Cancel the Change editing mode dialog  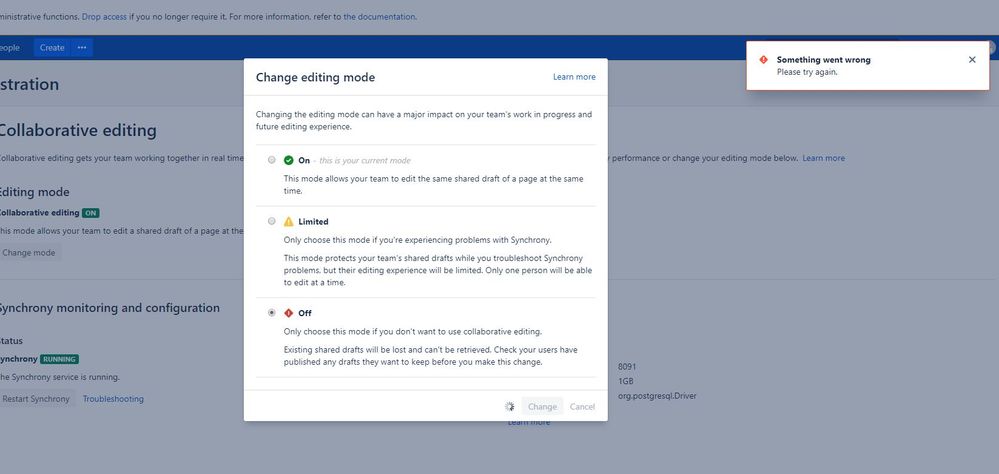(x=582, y=406)
